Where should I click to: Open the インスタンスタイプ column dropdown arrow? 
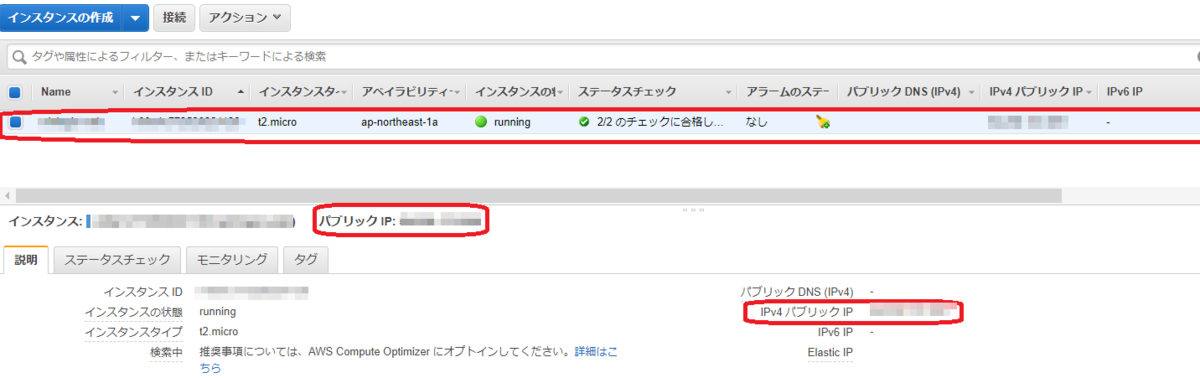[x=345, y=92]
